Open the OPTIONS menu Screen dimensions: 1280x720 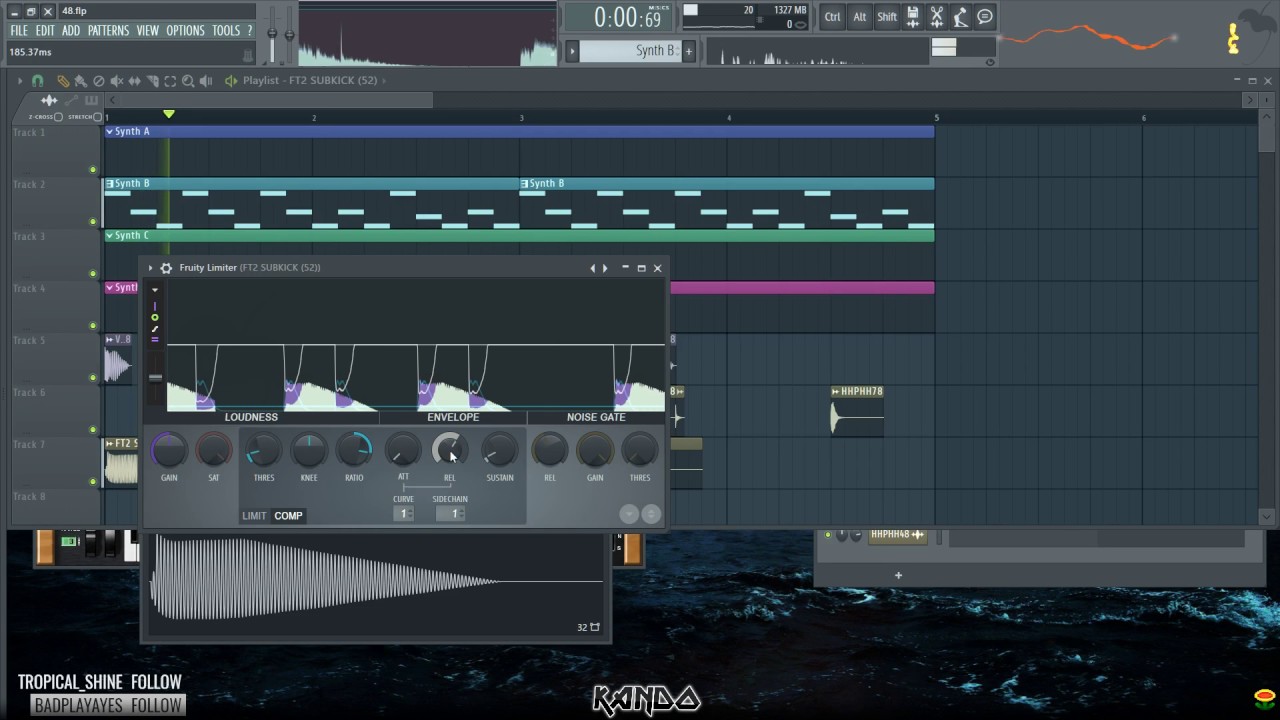[x=185, y=31]
